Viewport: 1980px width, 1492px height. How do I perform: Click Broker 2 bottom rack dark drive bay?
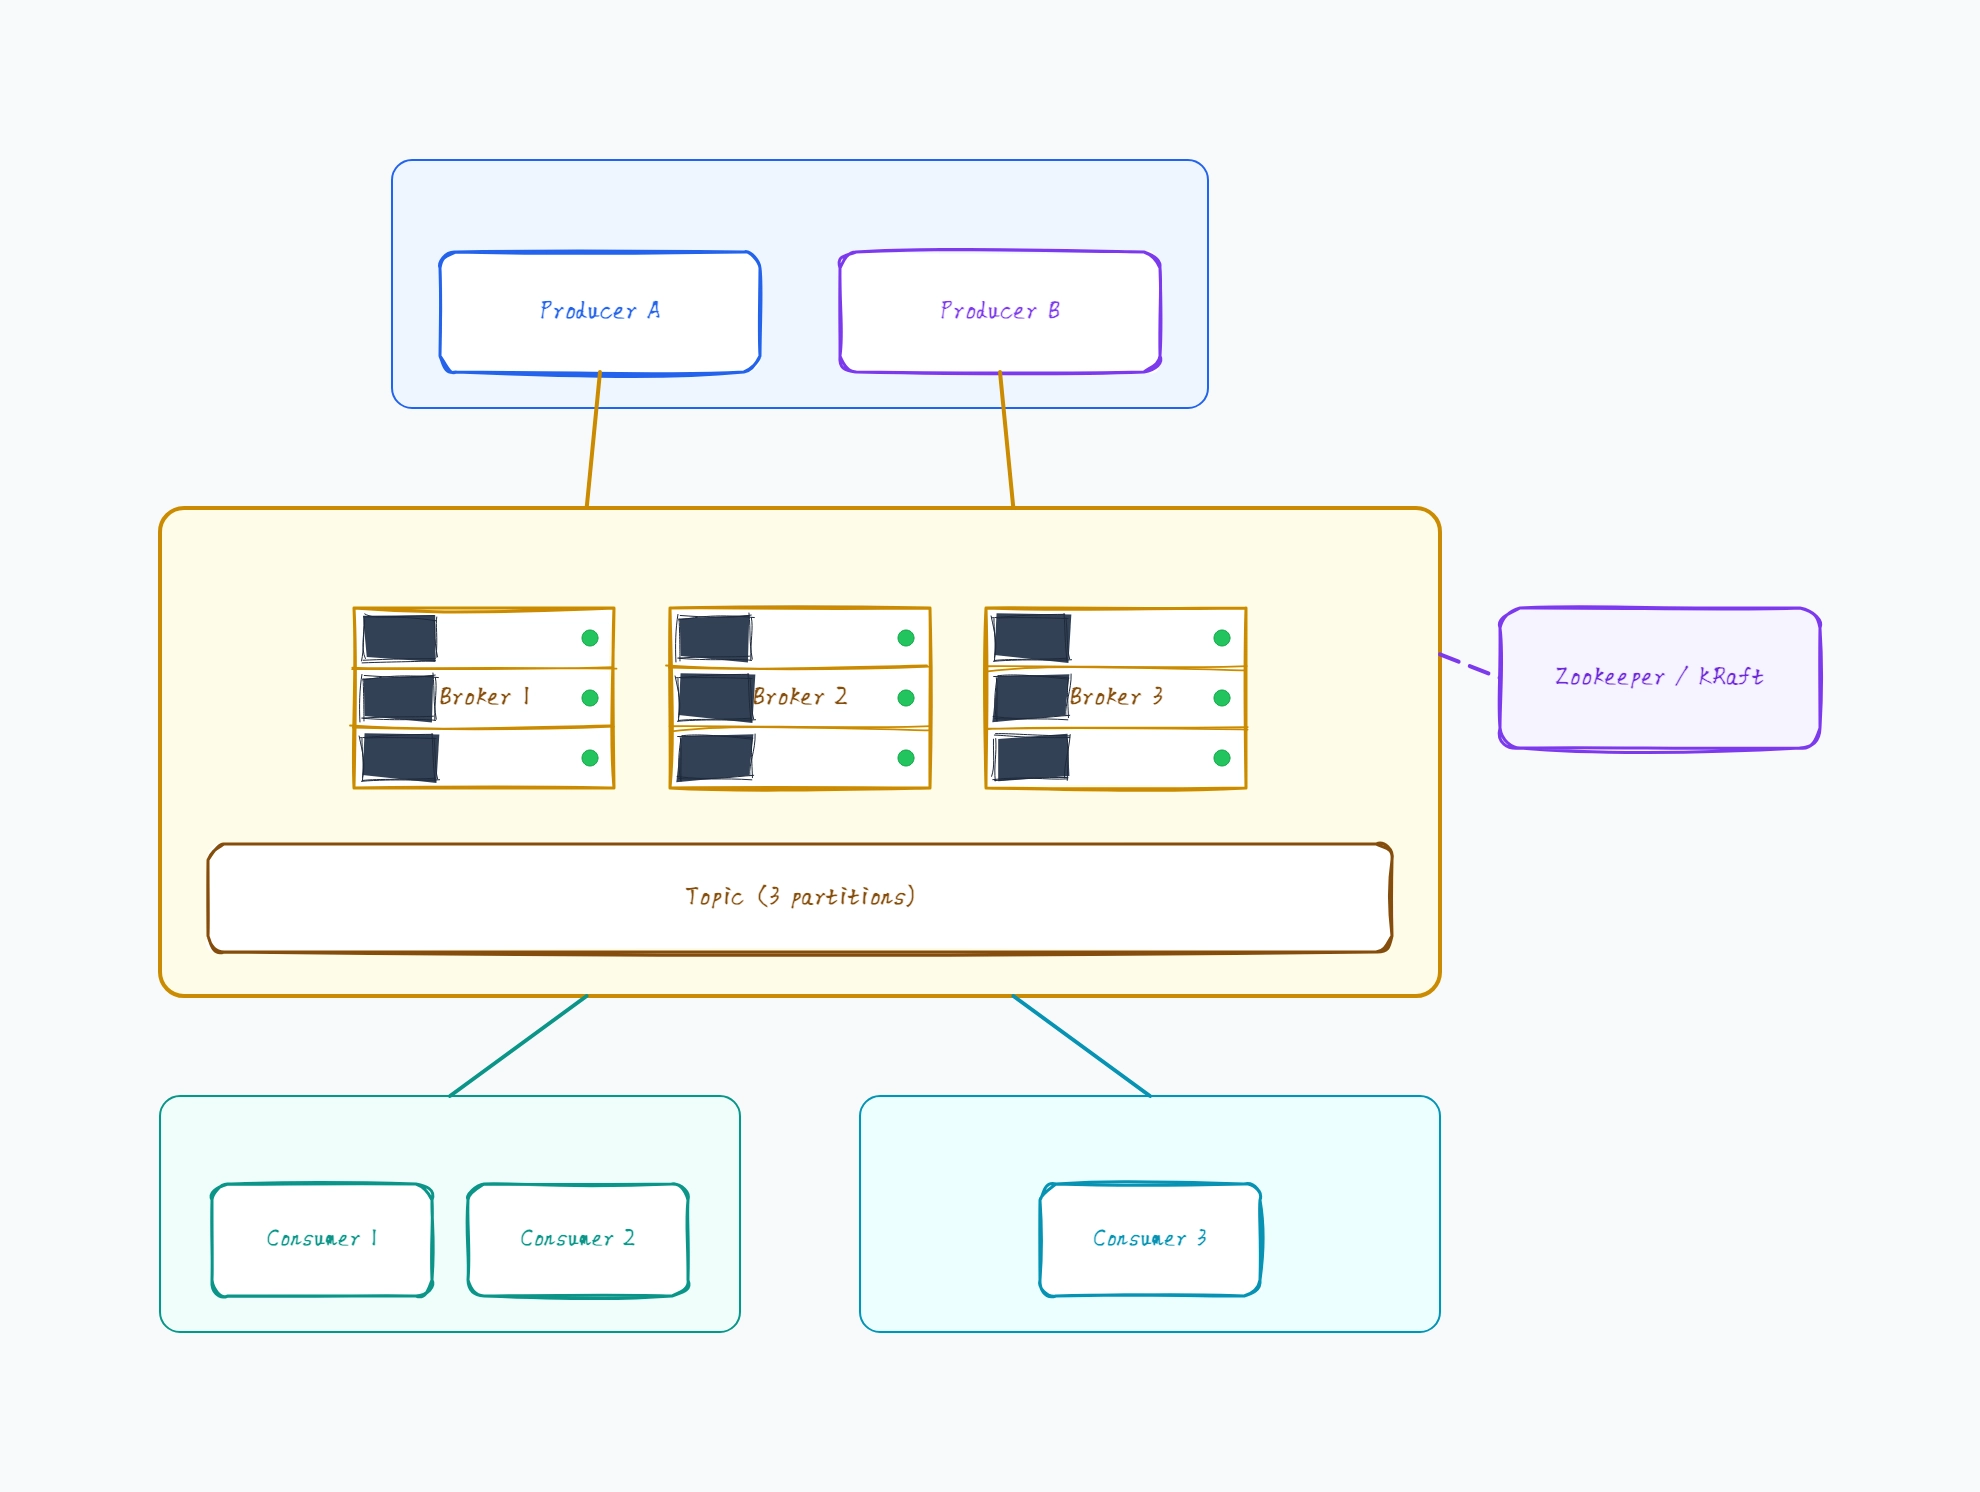715,758
